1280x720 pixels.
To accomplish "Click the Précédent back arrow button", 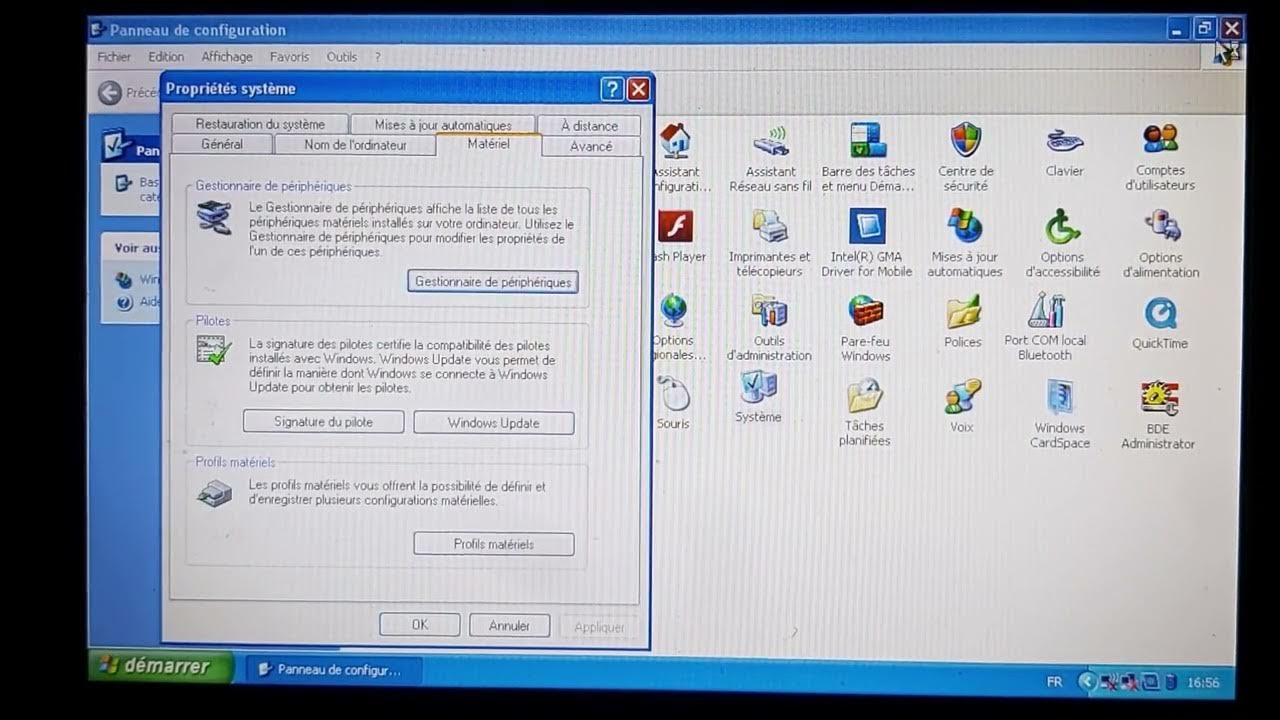I will coord(109,93).
